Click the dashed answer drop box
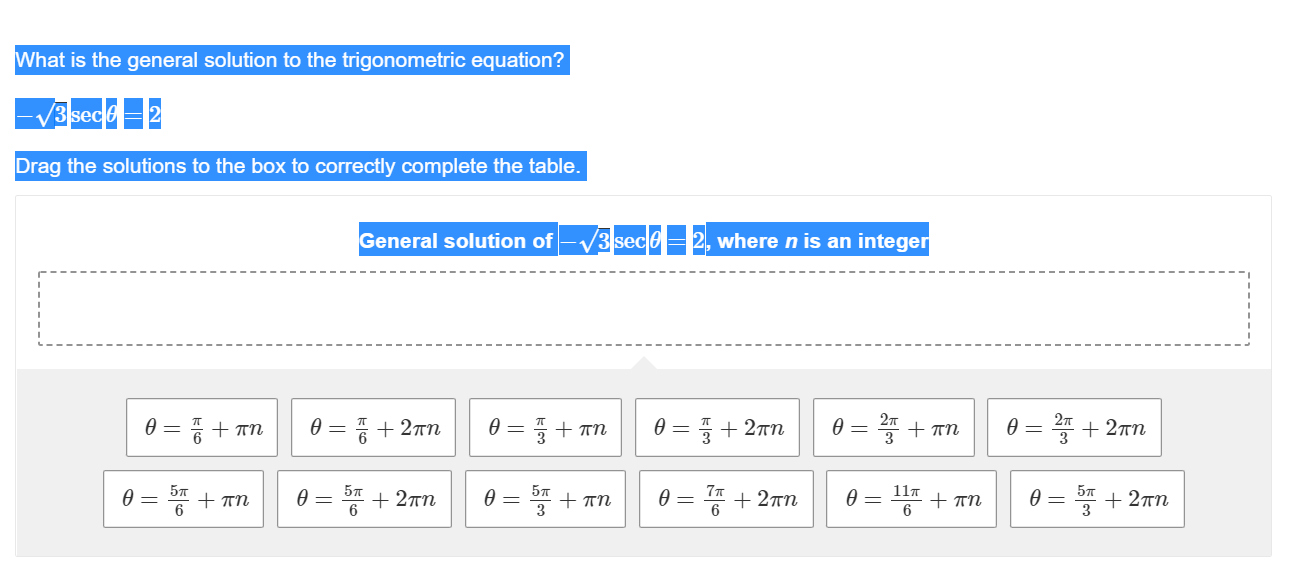The image size is (1289, 567). [644, 308]
